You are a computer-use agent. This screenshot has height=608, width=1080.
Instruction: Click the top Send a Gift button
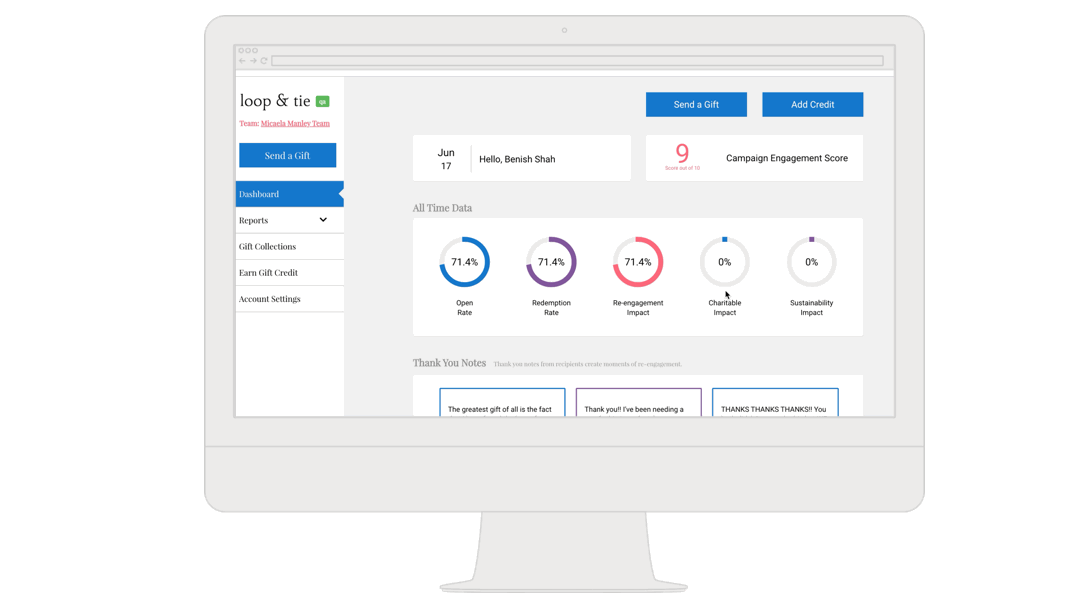point(696,105)
